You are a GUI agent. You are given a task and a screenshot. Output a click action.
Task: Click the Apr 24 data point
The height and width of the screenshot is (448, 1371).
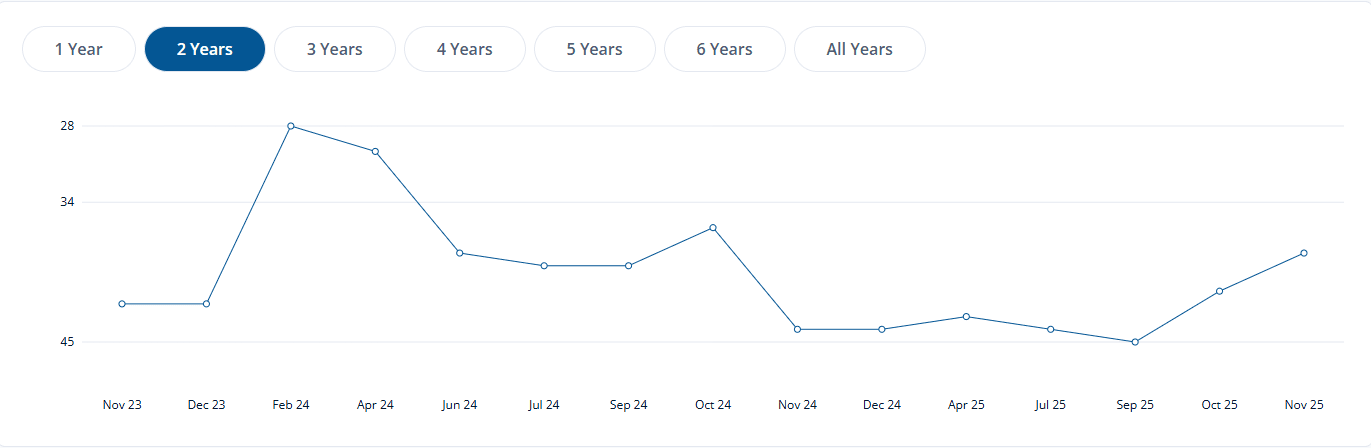[375, 151]
